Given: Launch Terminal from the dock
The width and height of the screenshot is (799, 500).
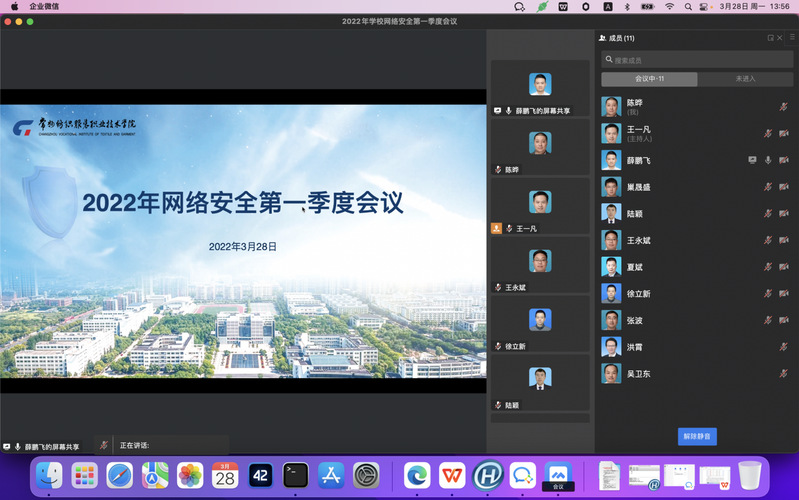Looking at the screenshot, I should click(x=296, y=475).
